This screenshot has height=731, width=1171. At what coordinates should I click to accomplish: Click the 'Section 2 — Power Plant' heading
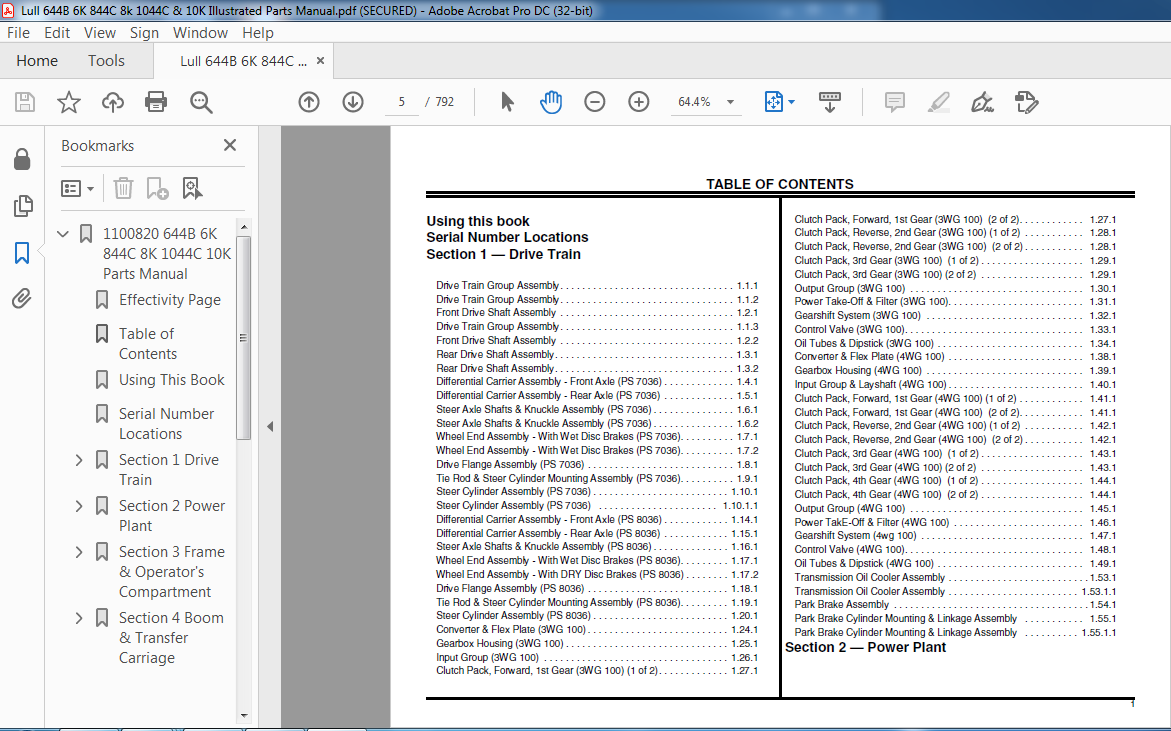tap(865, 647)
